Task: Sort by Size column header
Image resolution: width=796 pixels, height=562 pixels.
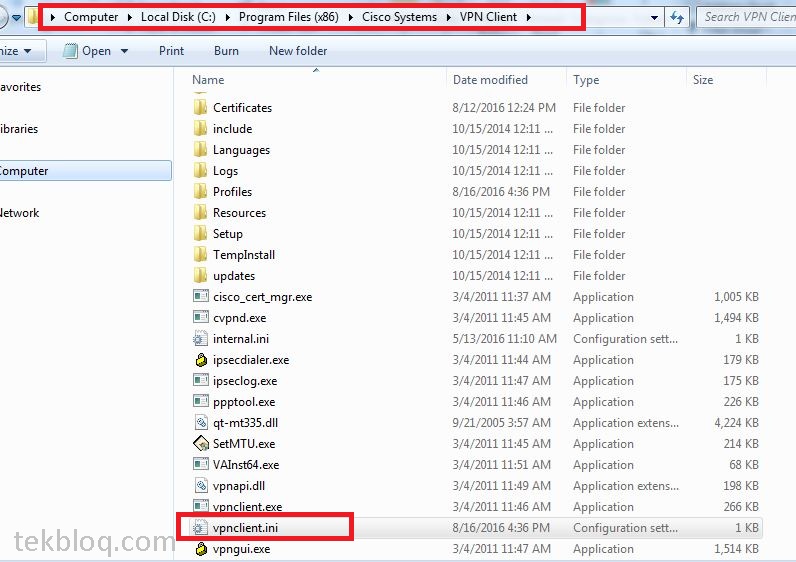Action: pos(703,80)
